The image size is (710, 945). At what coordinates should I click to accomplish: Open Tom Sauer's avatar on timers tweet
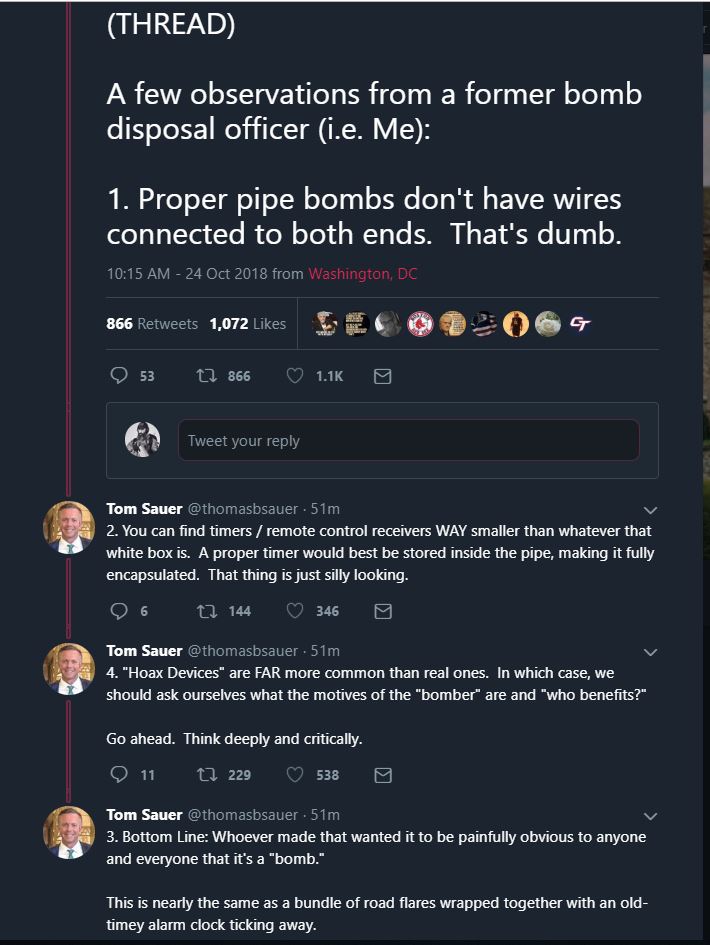pyautogui.click(x=69, y=526)
